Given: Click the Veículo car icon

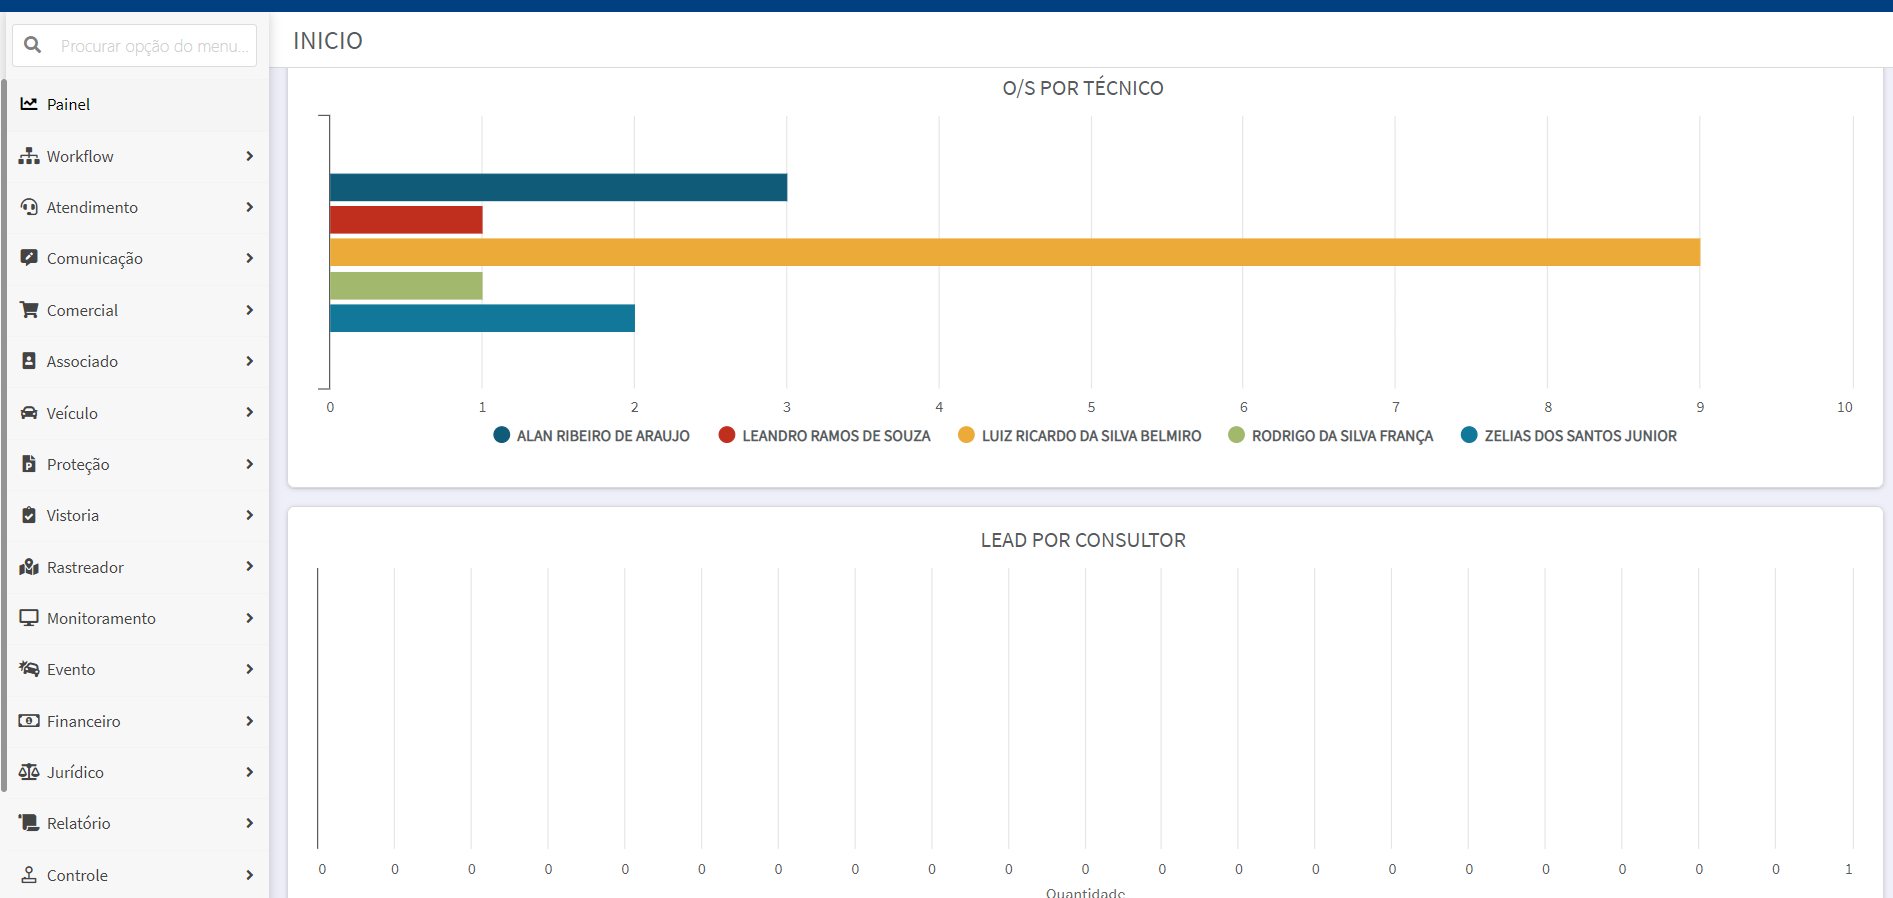Looking at the screenshot, I should pos(29,413).
